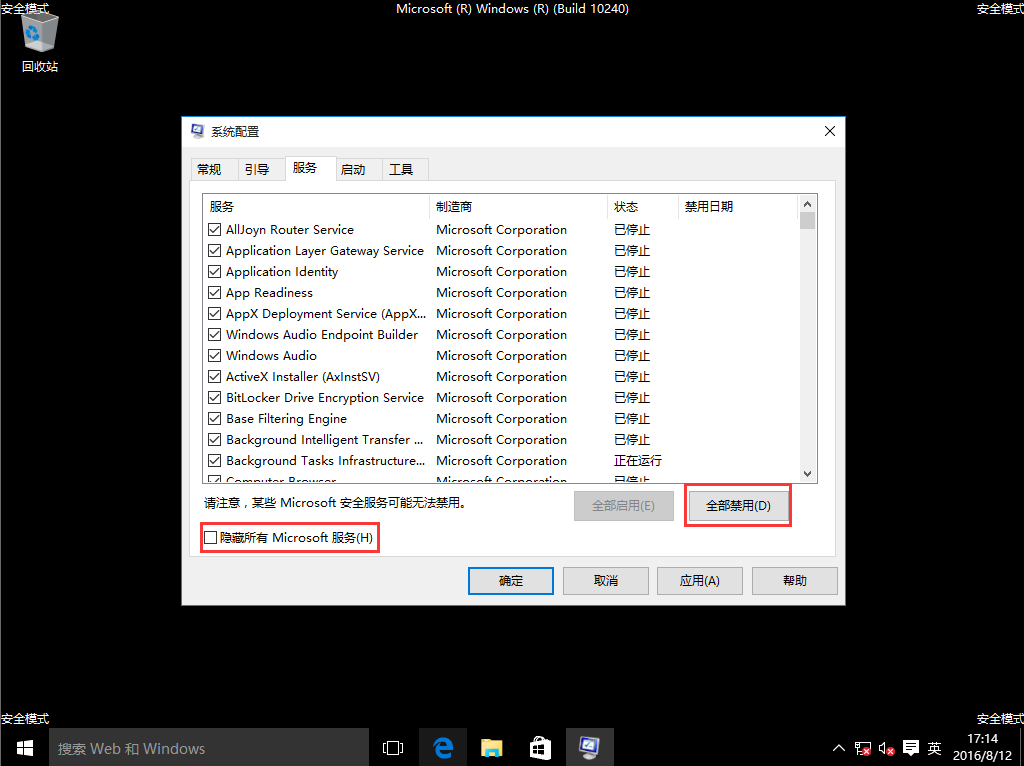Viewport: 1024px width, 766px height.
Task: Sort by the 禁用日期 column header
Action: tap(738, 206)
